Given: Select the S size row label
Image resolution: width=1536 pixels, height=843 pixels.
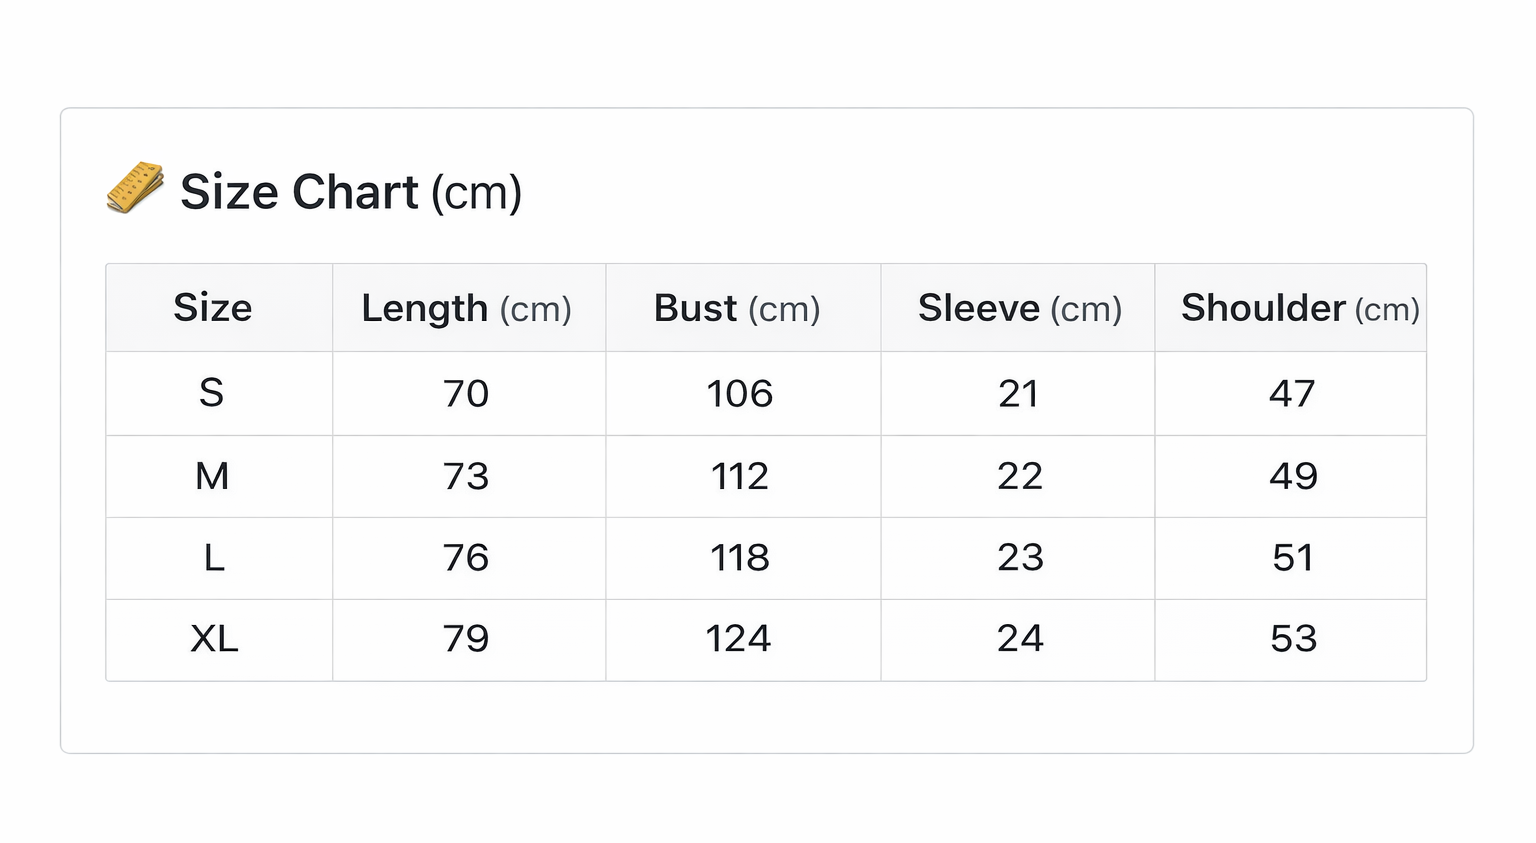Looking at the screenshot, I should 211,393.
